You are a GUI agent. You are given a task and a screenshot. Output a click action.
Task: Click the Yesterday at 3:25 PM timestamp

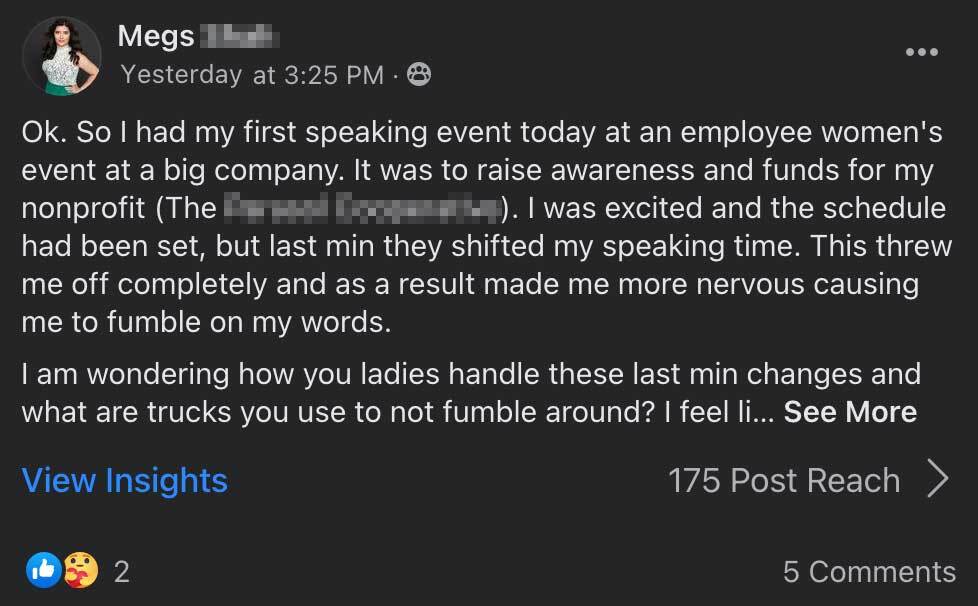[252, 75]
